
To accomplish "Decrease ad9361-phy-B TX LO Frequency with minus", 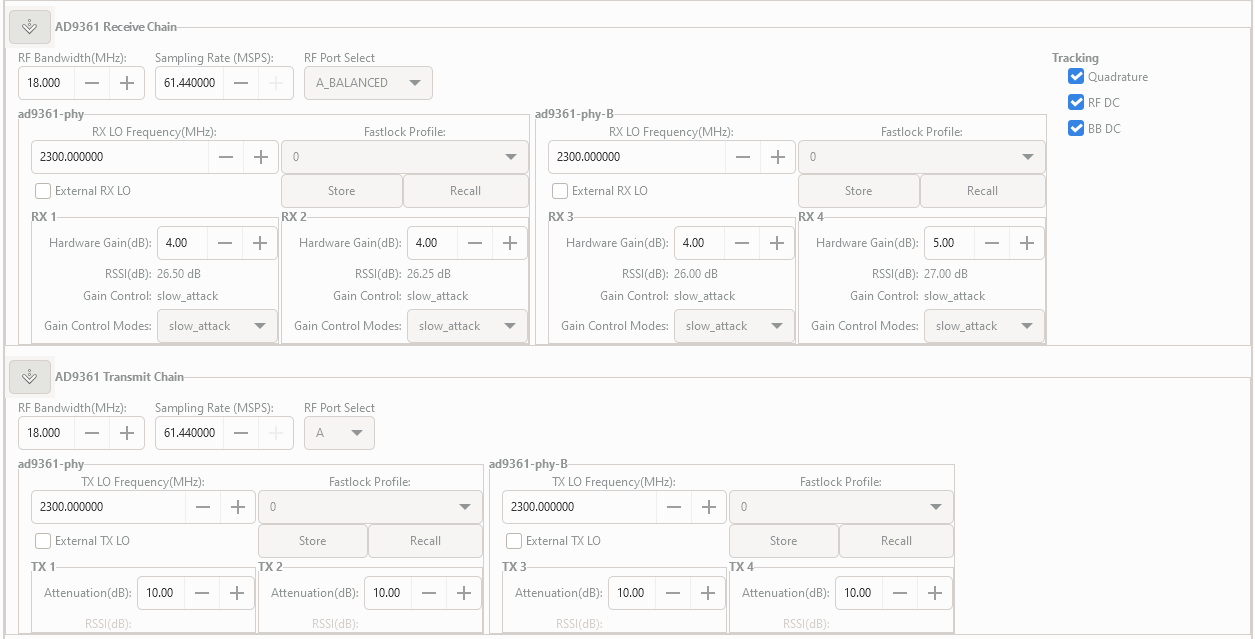I will click(x=674, y=507).
